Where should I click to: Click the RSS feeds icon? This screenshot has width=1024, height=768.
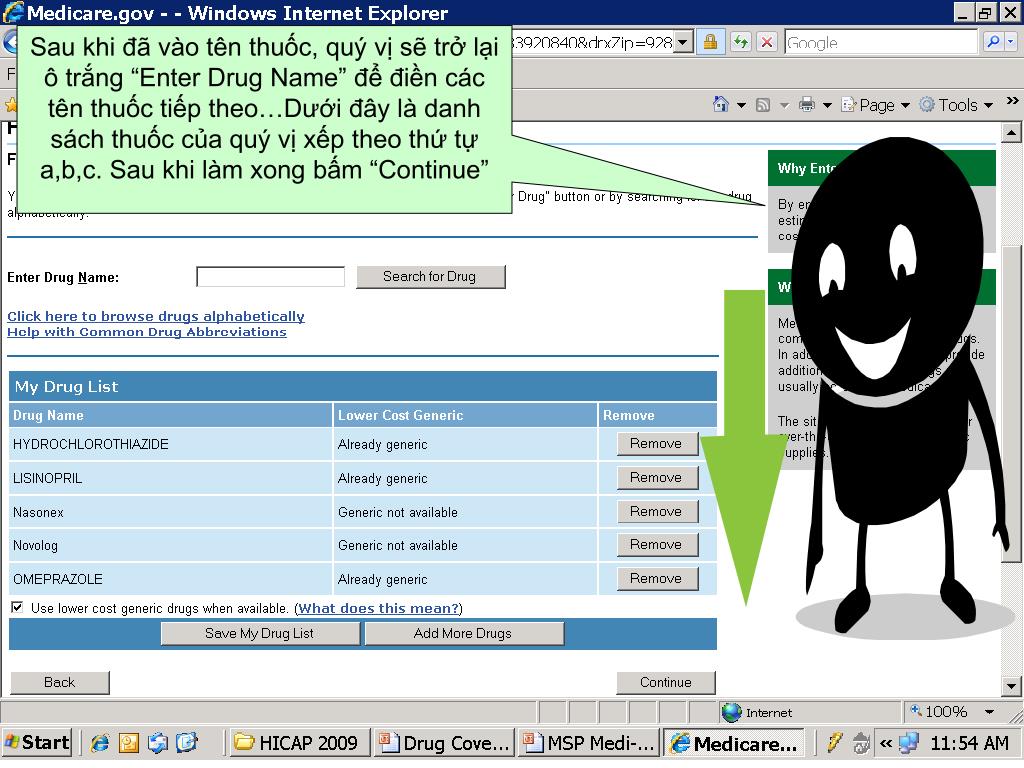coord(763,105)
